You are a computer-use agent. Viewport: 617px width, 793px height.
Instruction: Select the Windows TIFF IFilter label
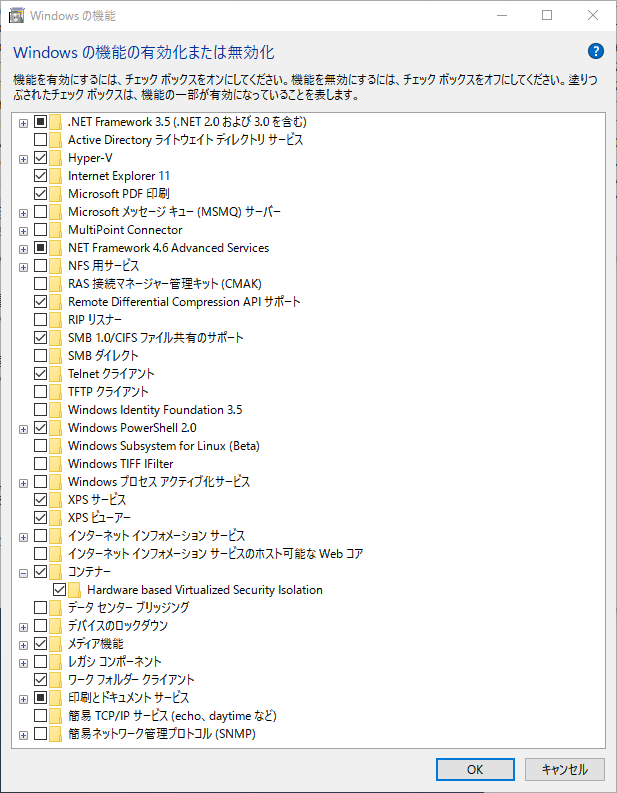121,464
